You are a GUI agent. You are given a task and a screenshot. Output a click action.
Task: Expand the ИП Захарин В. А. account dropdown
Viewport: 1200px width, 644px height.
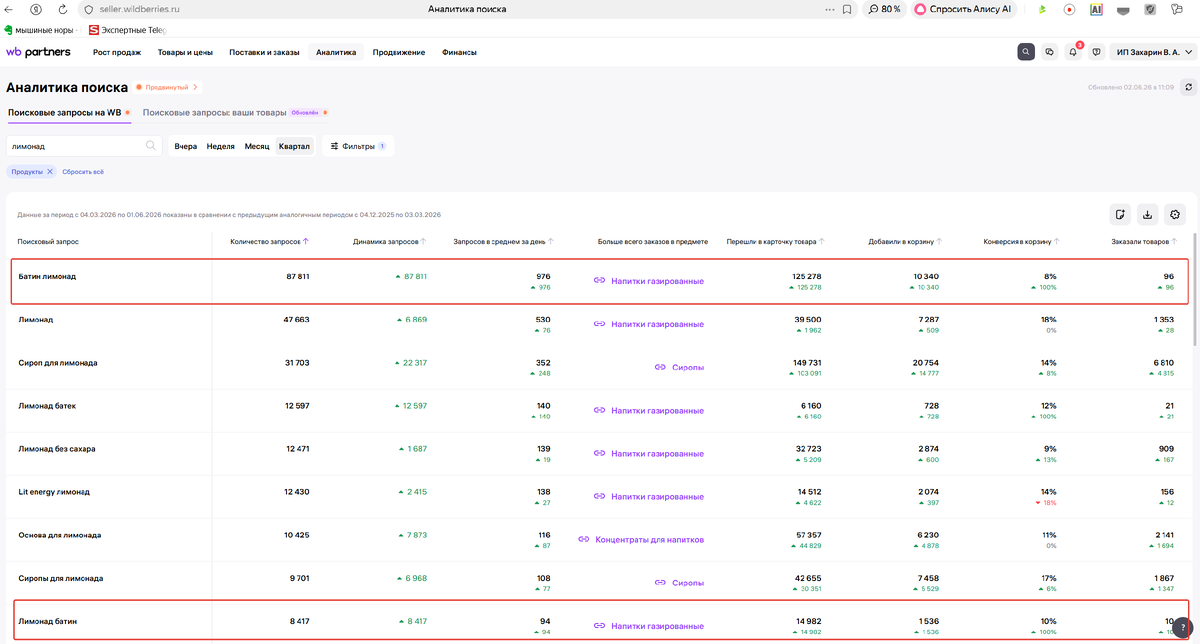(x=1155, y=52)
